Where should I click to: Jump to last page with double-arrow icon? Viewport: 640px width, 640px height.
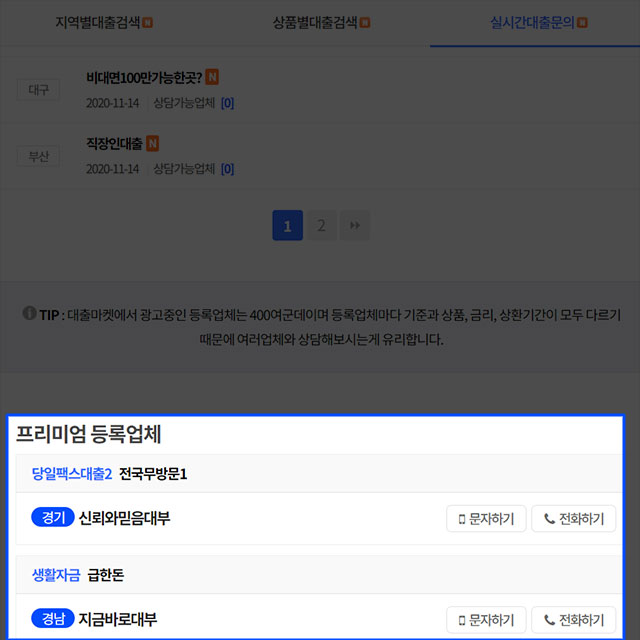(354, 226)
